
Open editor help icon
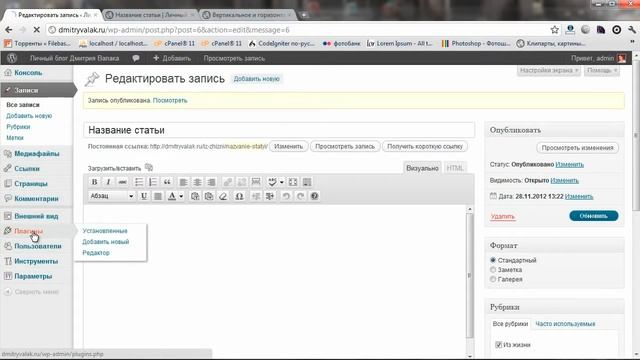pyautogui.click(x=314, y=196)
